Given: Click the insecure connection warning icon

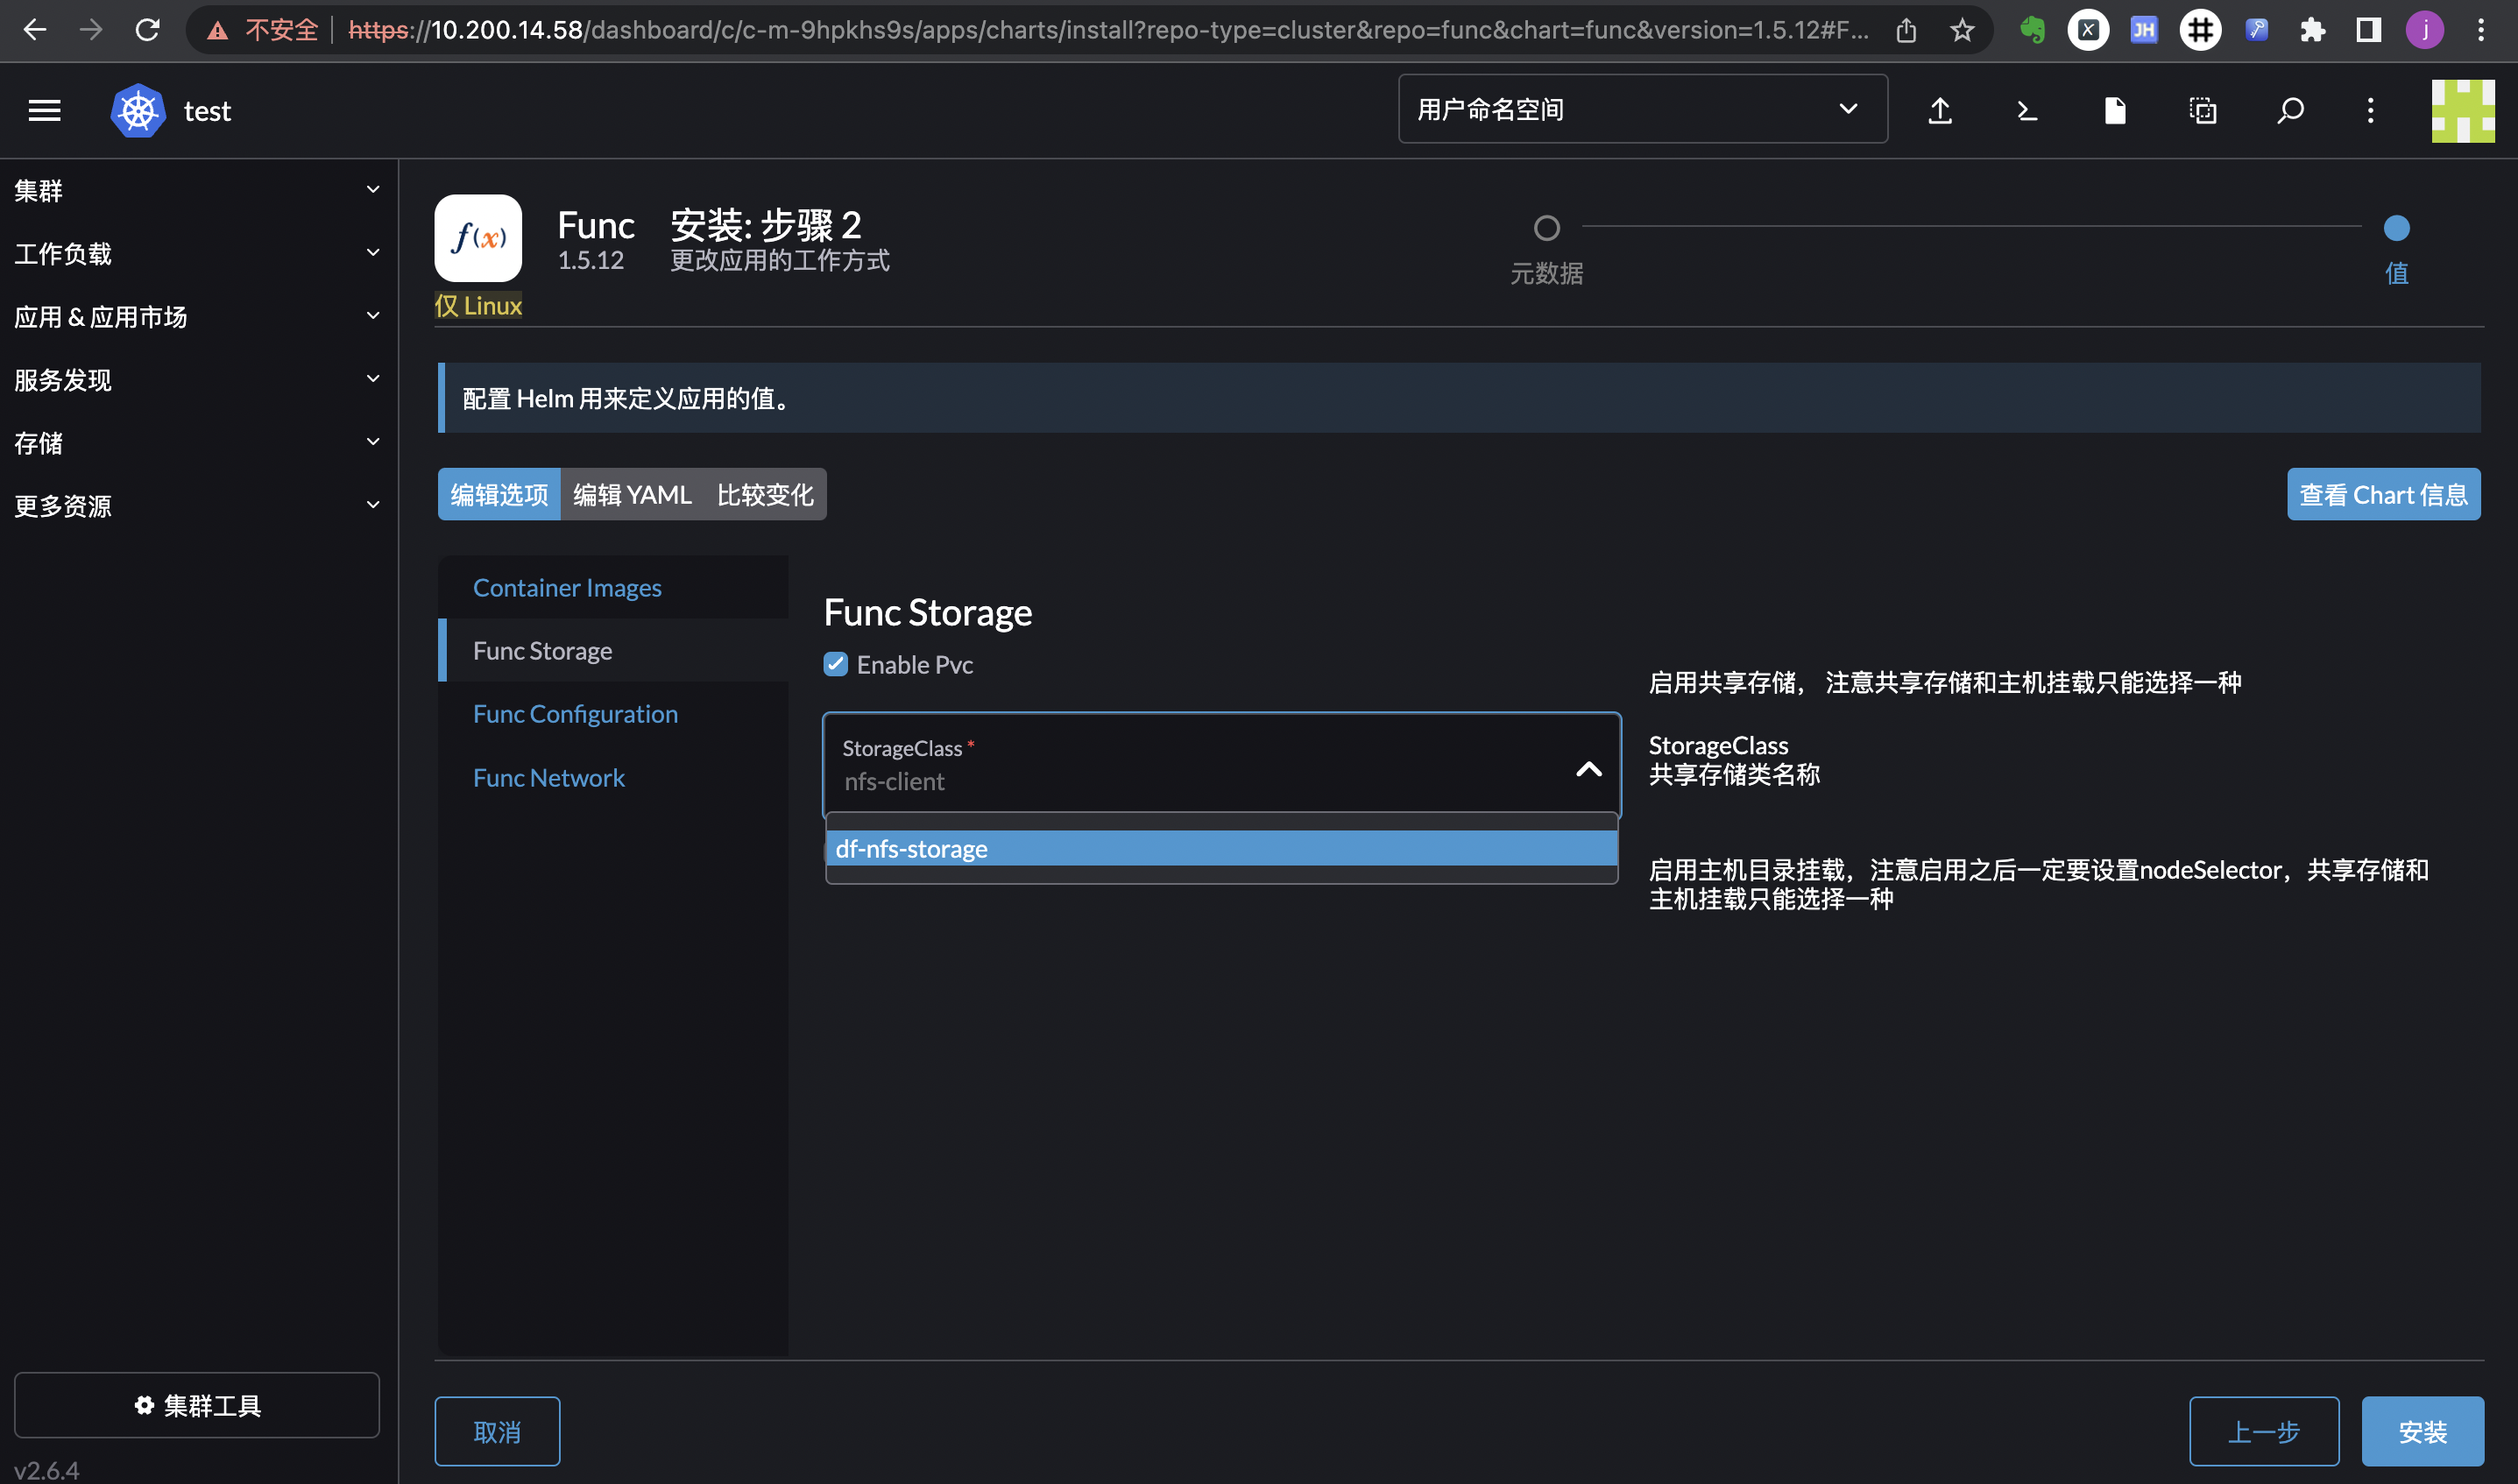Looking at the screenshot, I should (x=217, y=31).
